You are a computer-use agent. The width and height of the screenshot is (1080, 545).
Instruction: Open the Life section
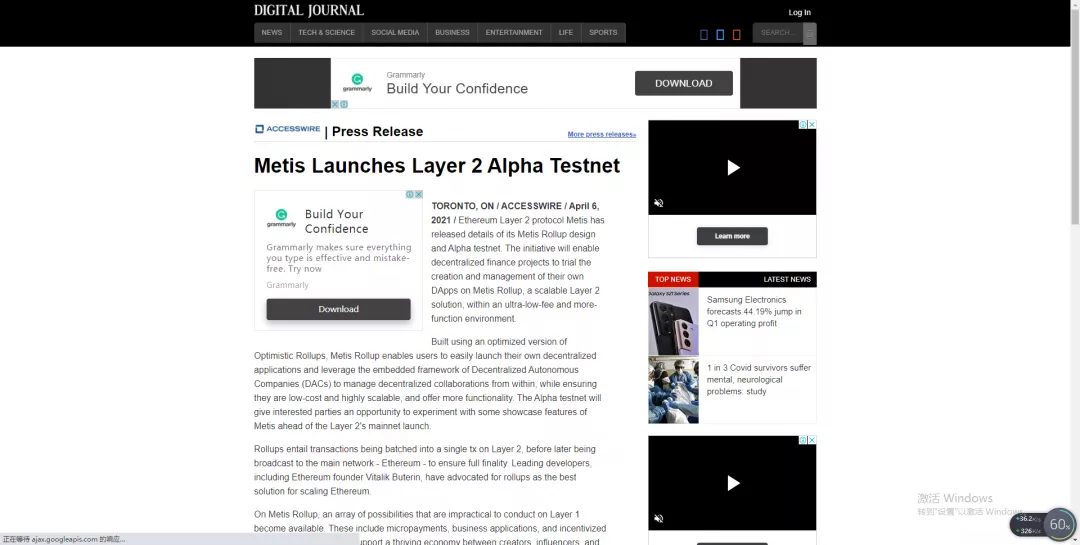(x=565, y=33)
